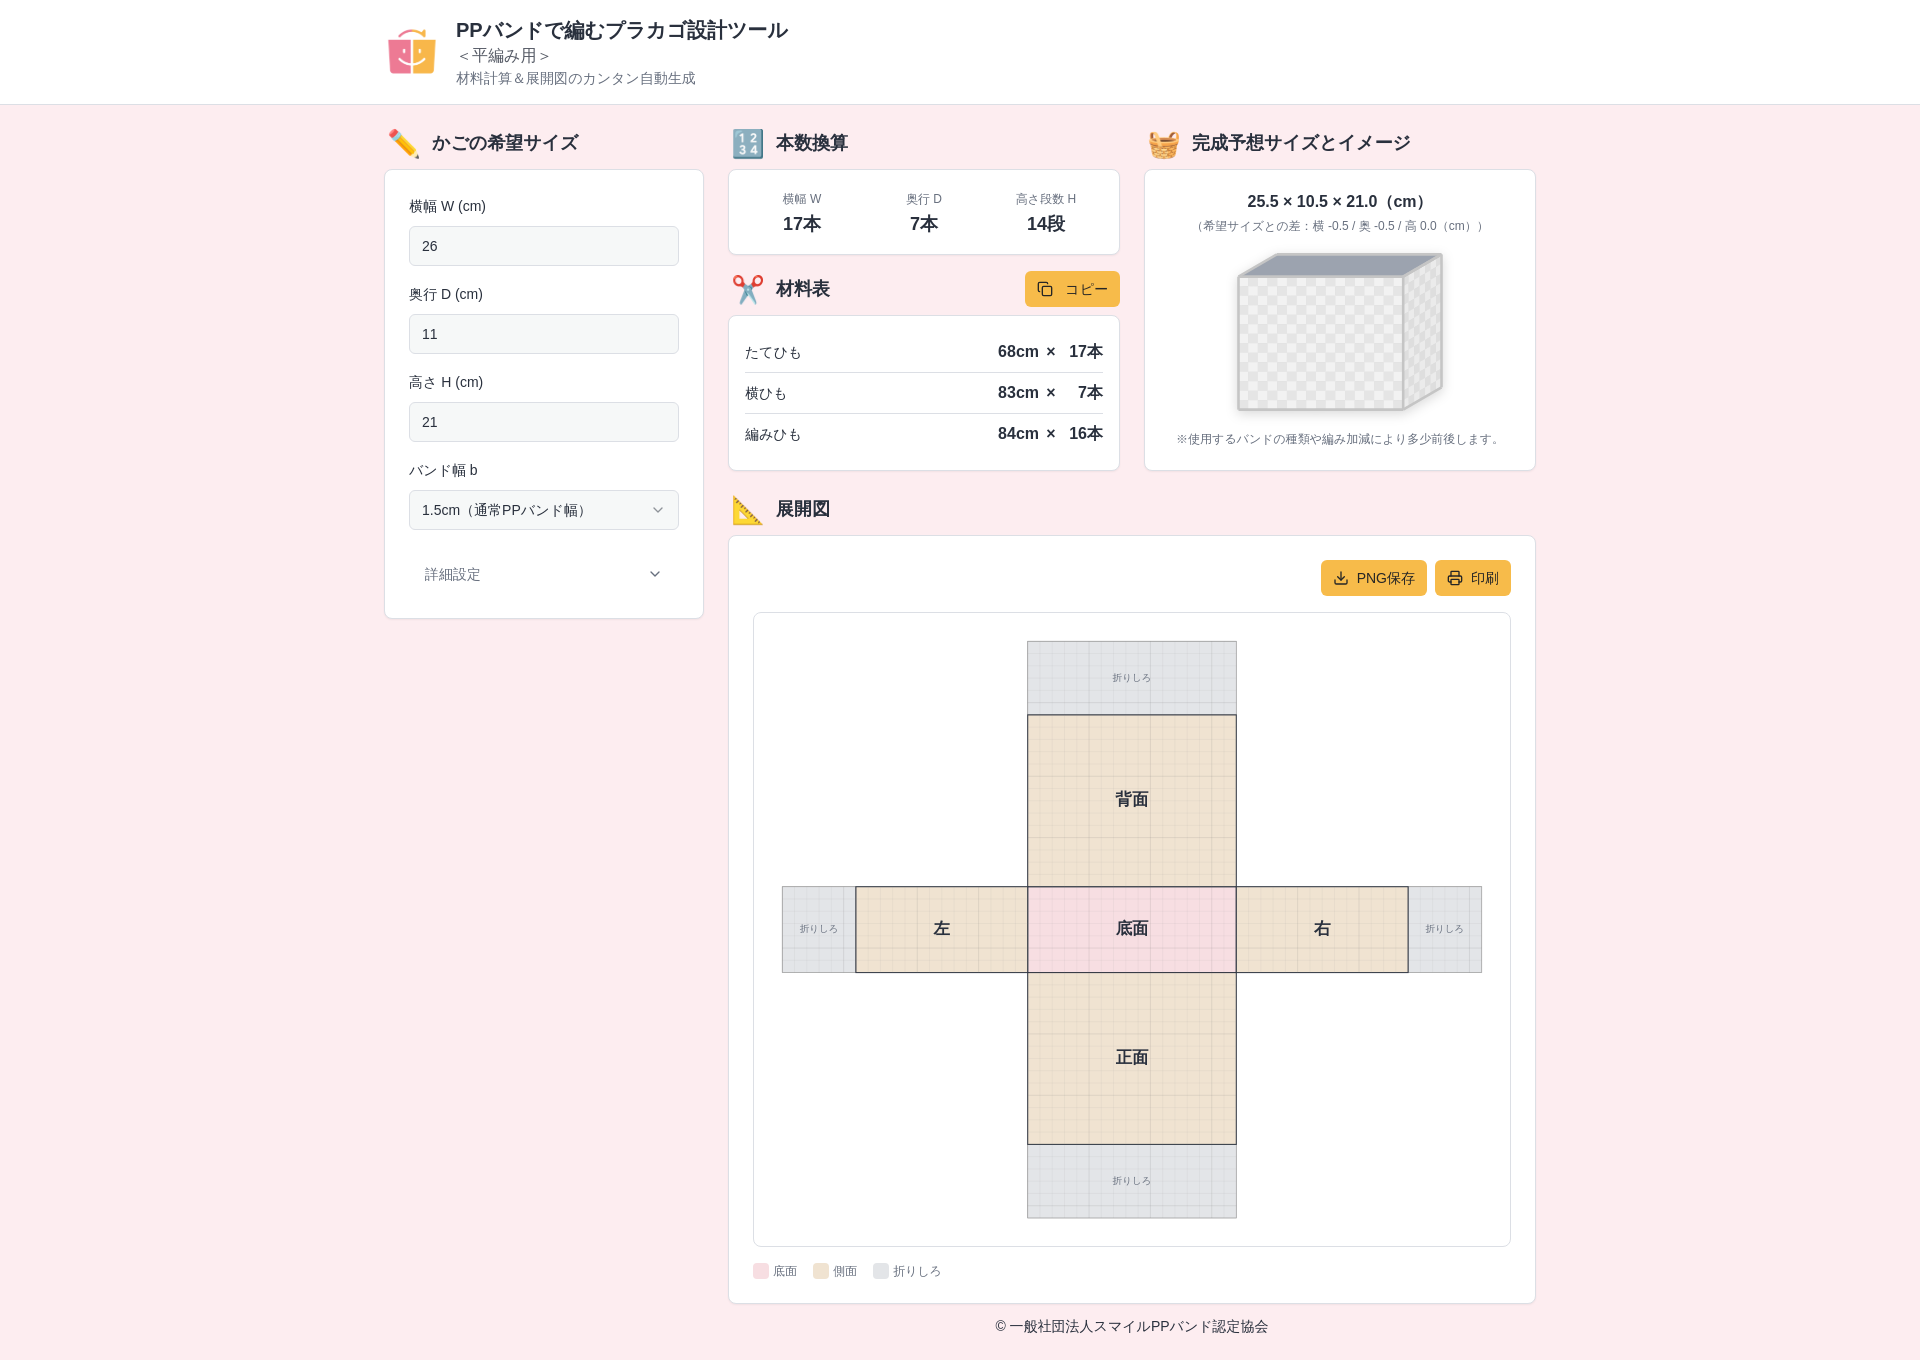Viewport: 1920px width, 1360px height.
Task: Click the 3D basket preview image
Action: pyautogui.click(x=1340, y=332)
